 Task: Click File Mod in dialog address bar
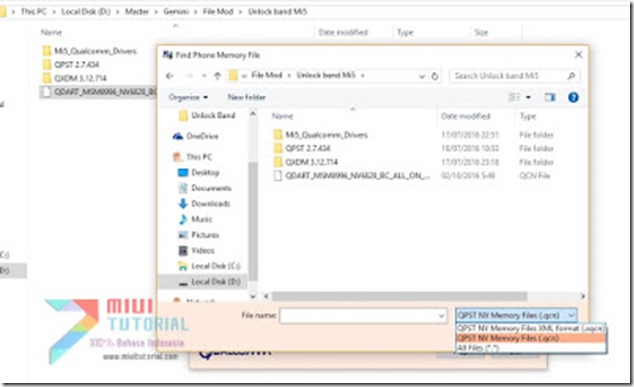[x=266, y=75]
